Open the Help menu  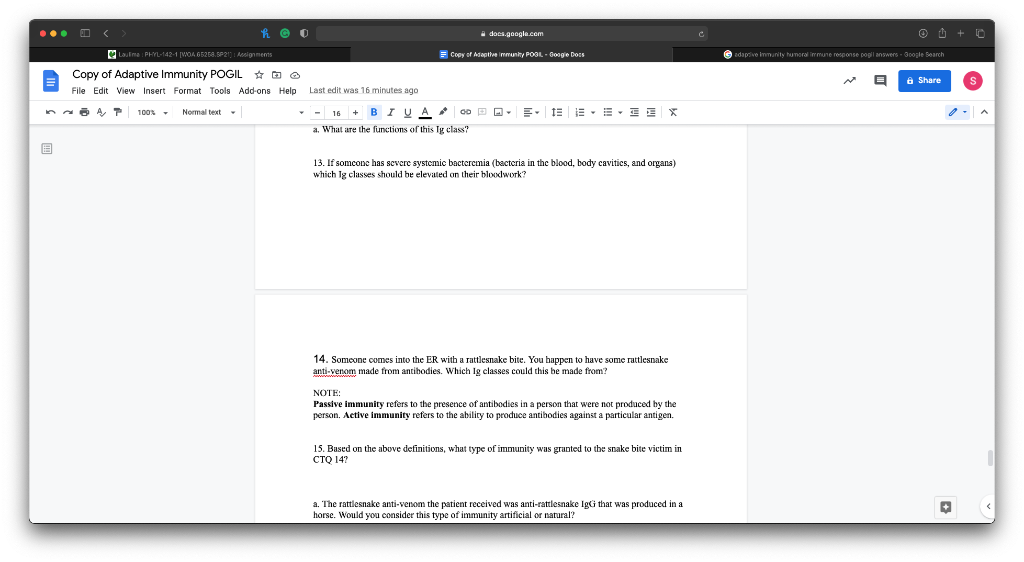(x=288, y=91)
